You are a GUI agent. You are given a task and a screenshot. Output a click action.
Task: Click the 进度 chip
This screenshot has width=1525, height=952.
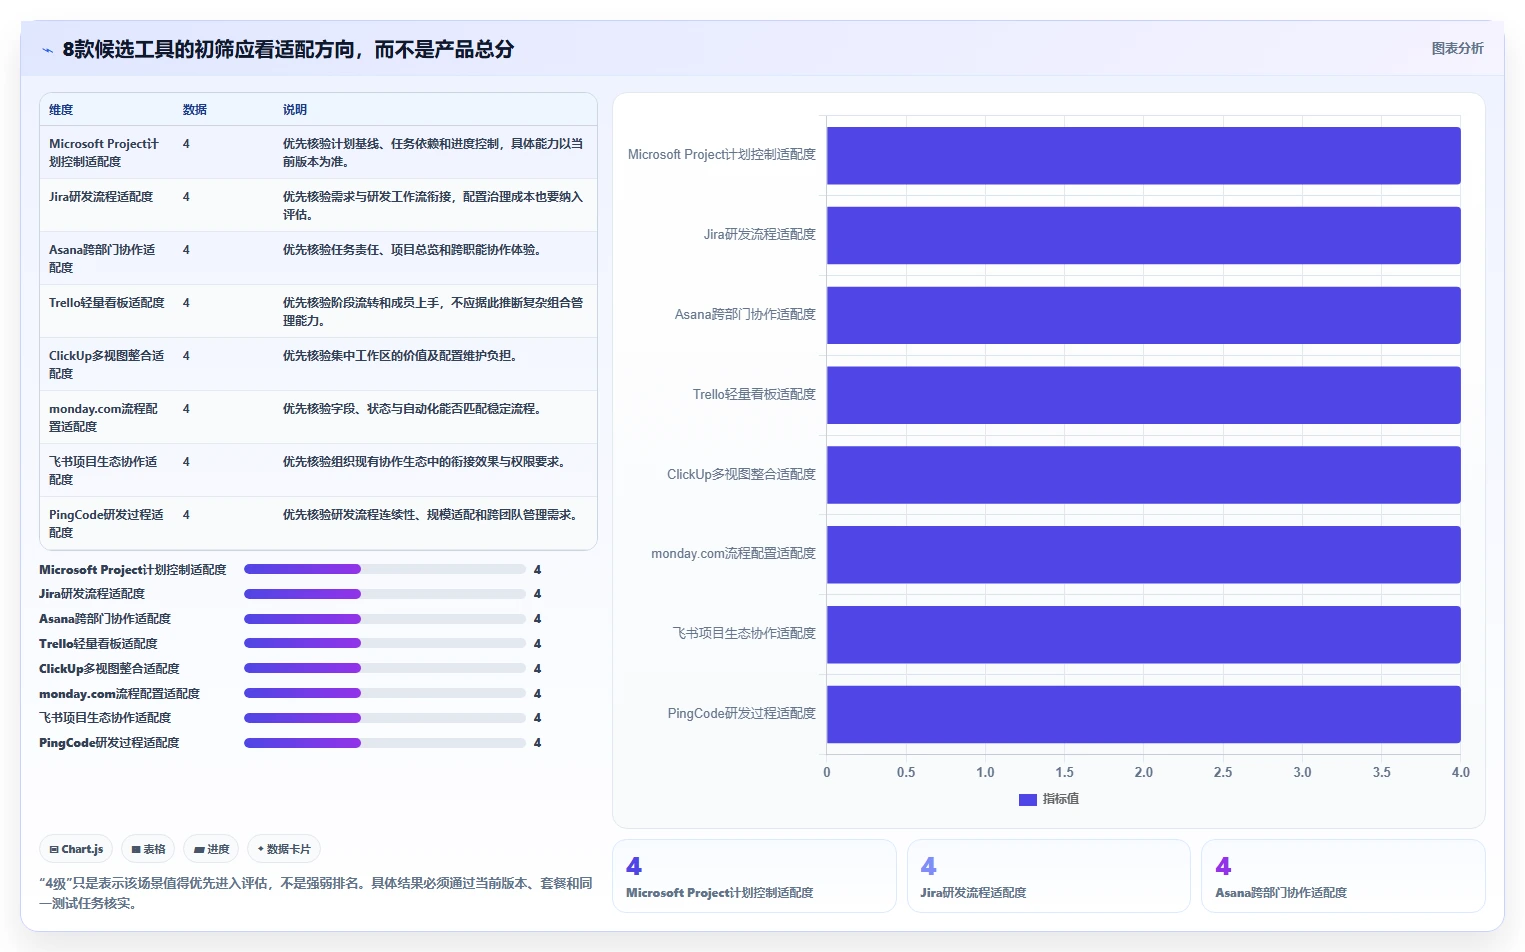[x=211, y=849]
